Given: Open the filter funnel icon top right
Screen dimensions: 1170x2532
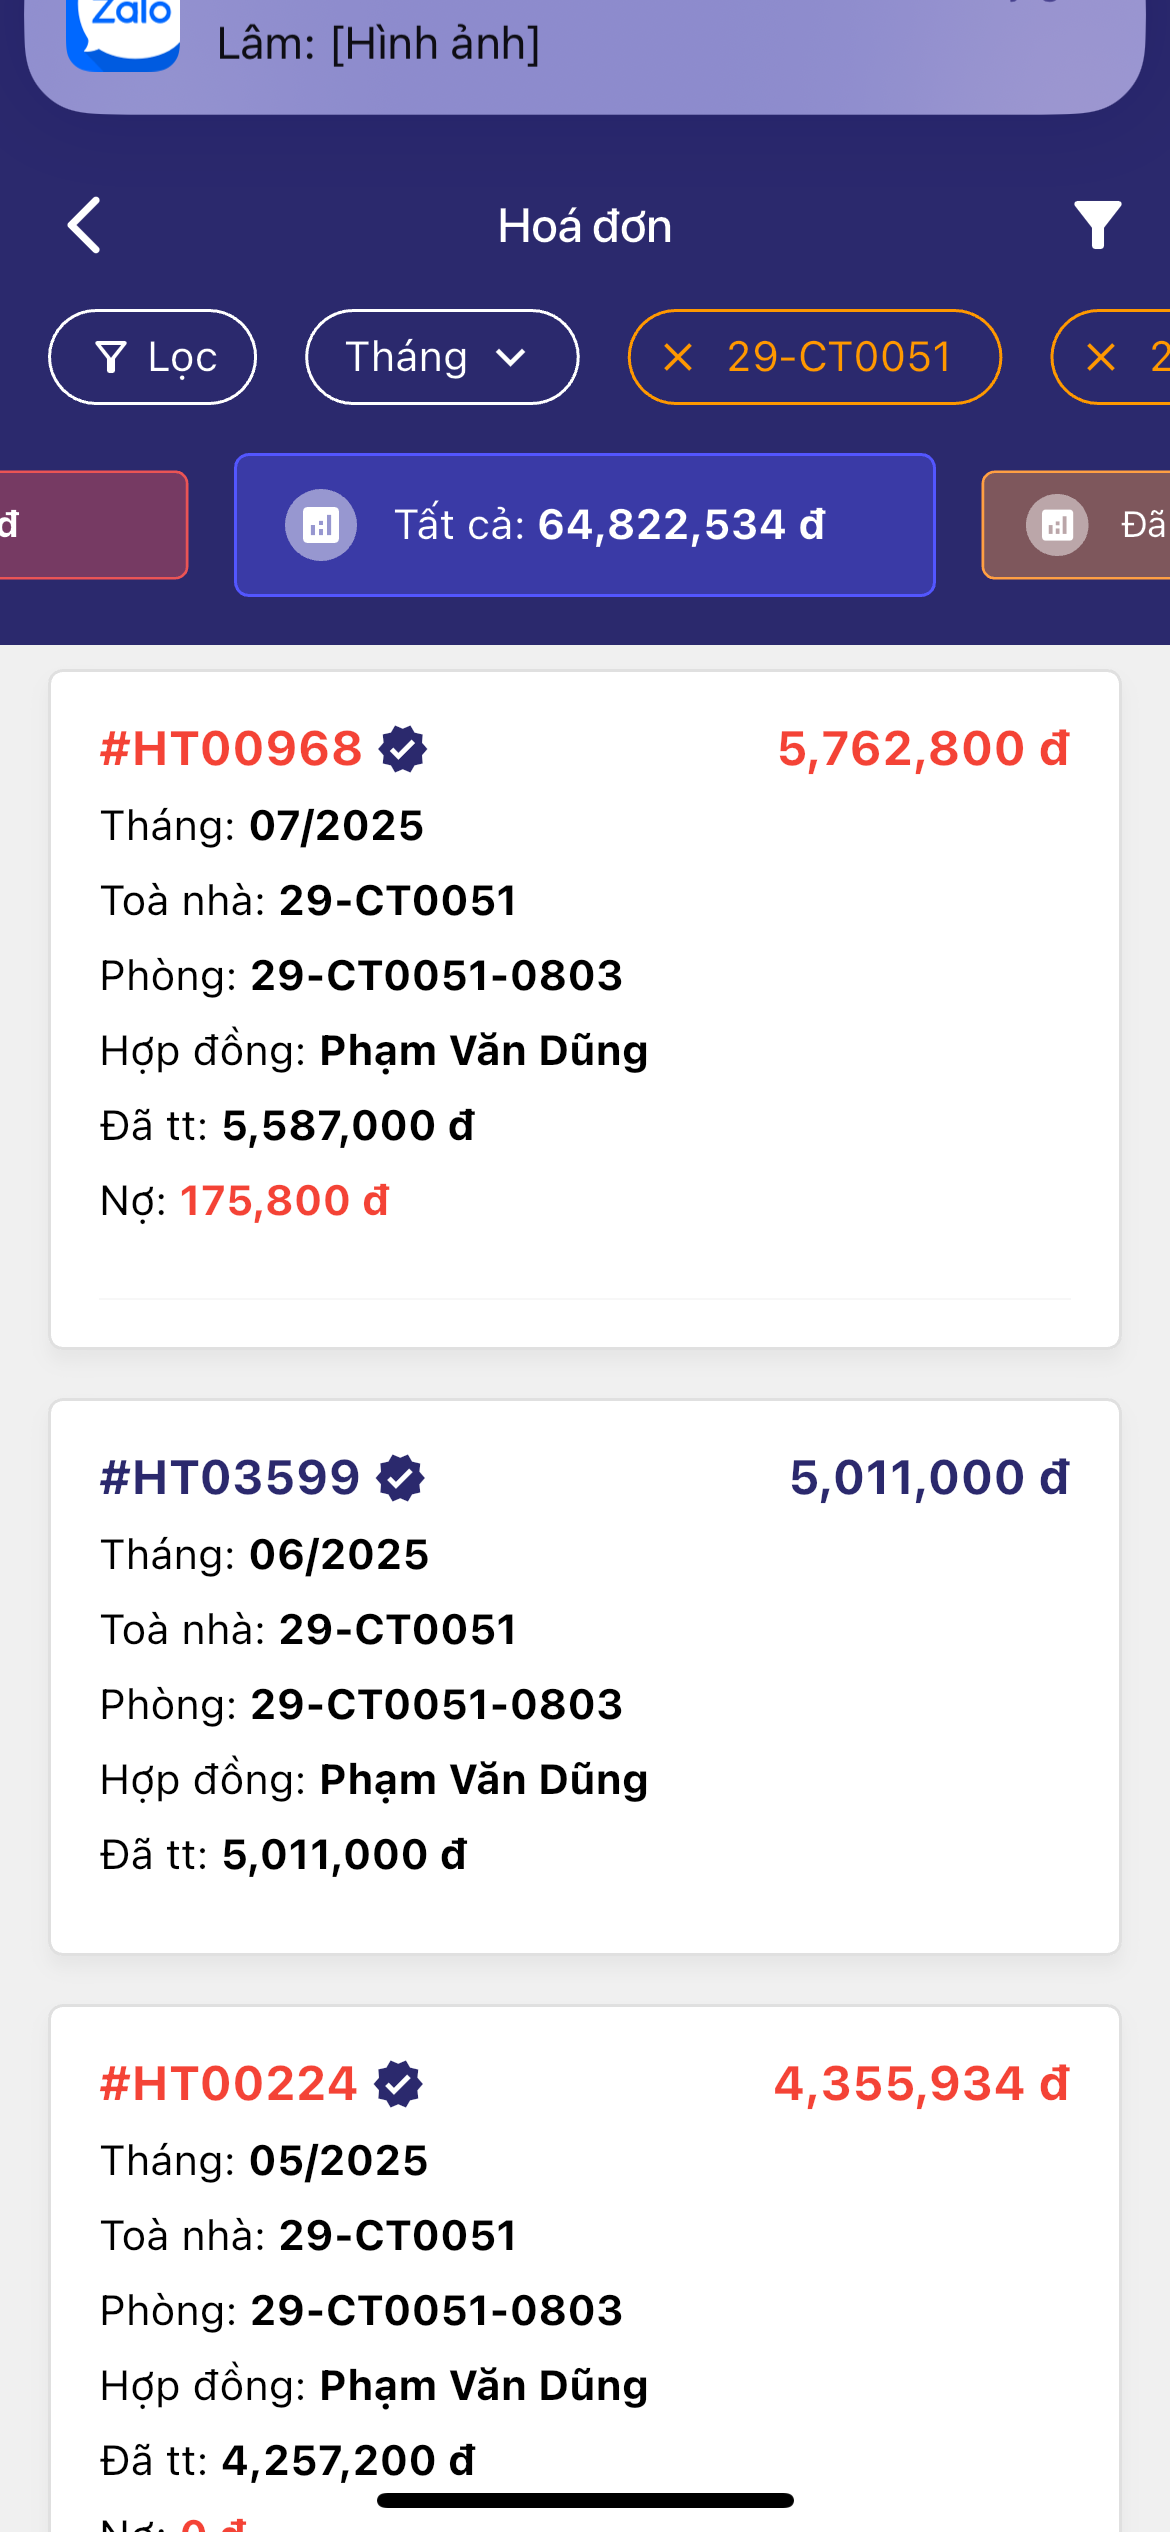Looking at the screenshot, I should 1097,225.
